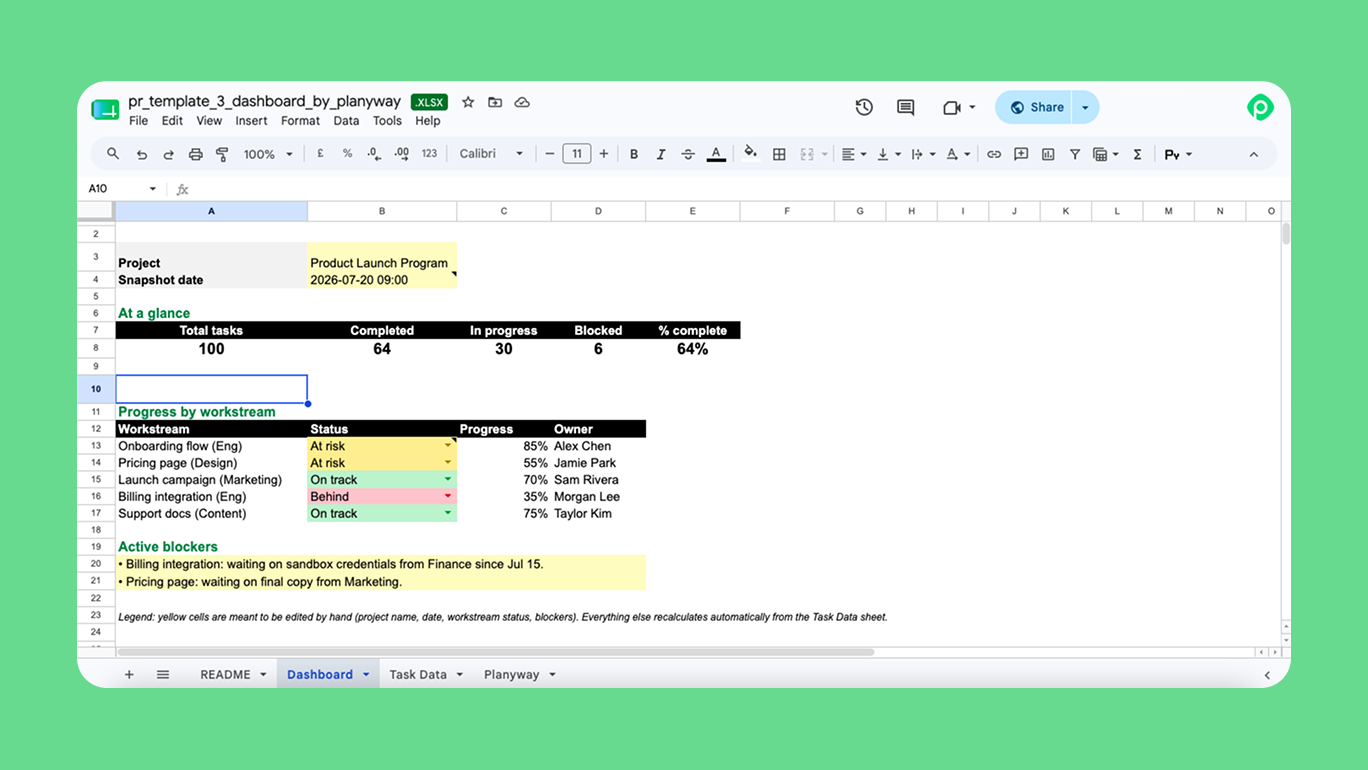Click the 64% complete value
1368x770 pixels.
693,349
